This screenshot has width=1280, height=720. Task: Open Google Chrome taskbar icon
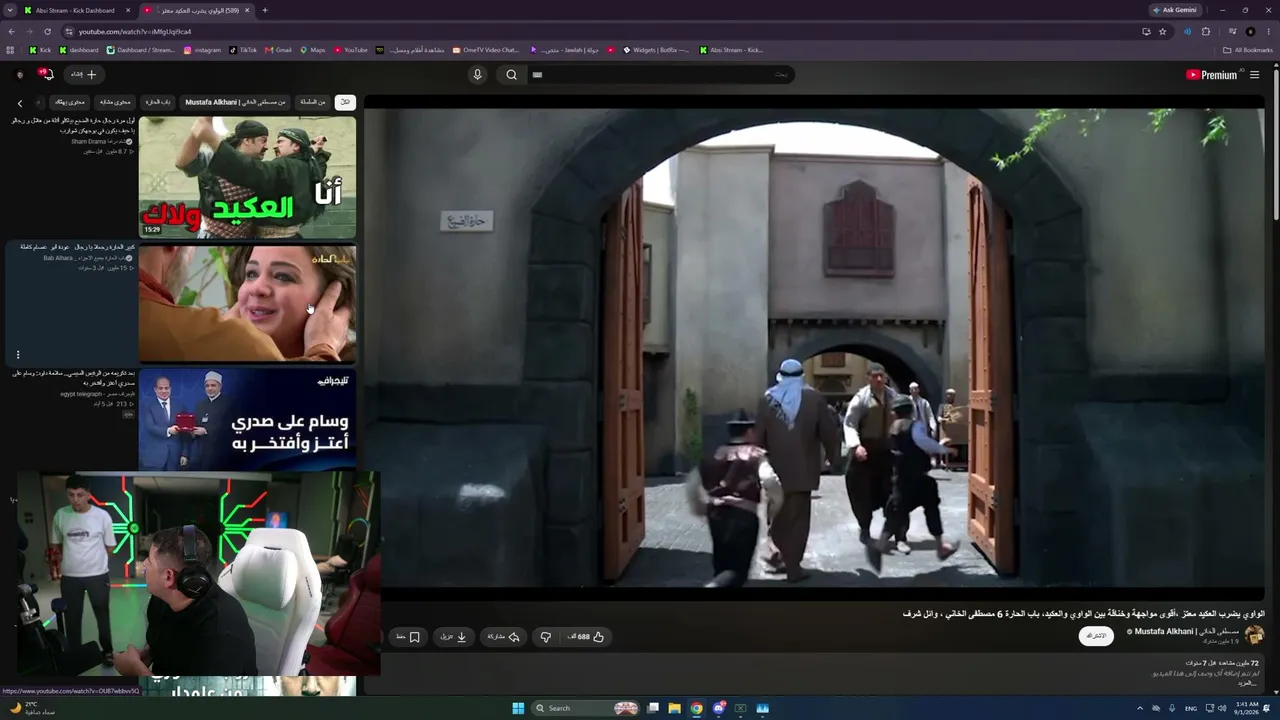(x=696, y=708)
